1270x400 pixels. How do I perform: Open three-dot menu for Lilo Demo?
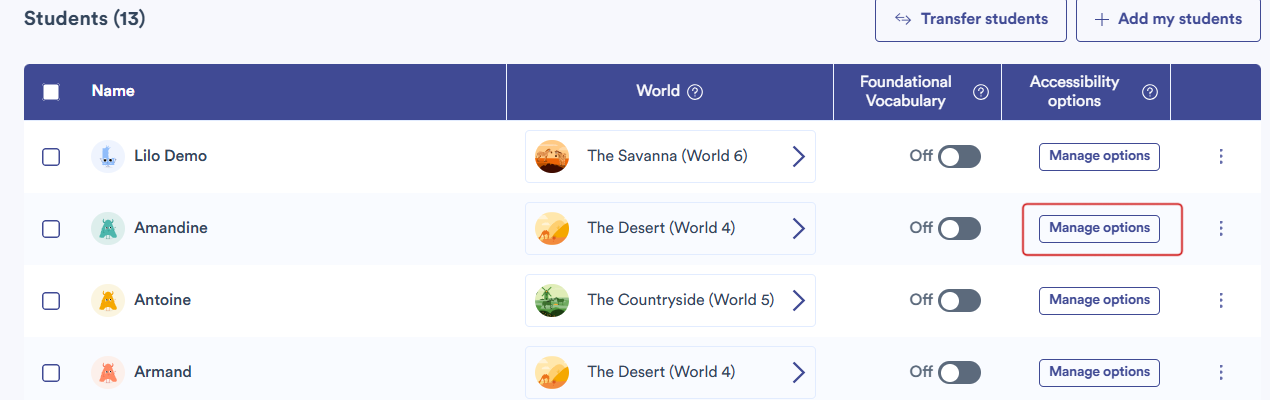(1220, 156)
